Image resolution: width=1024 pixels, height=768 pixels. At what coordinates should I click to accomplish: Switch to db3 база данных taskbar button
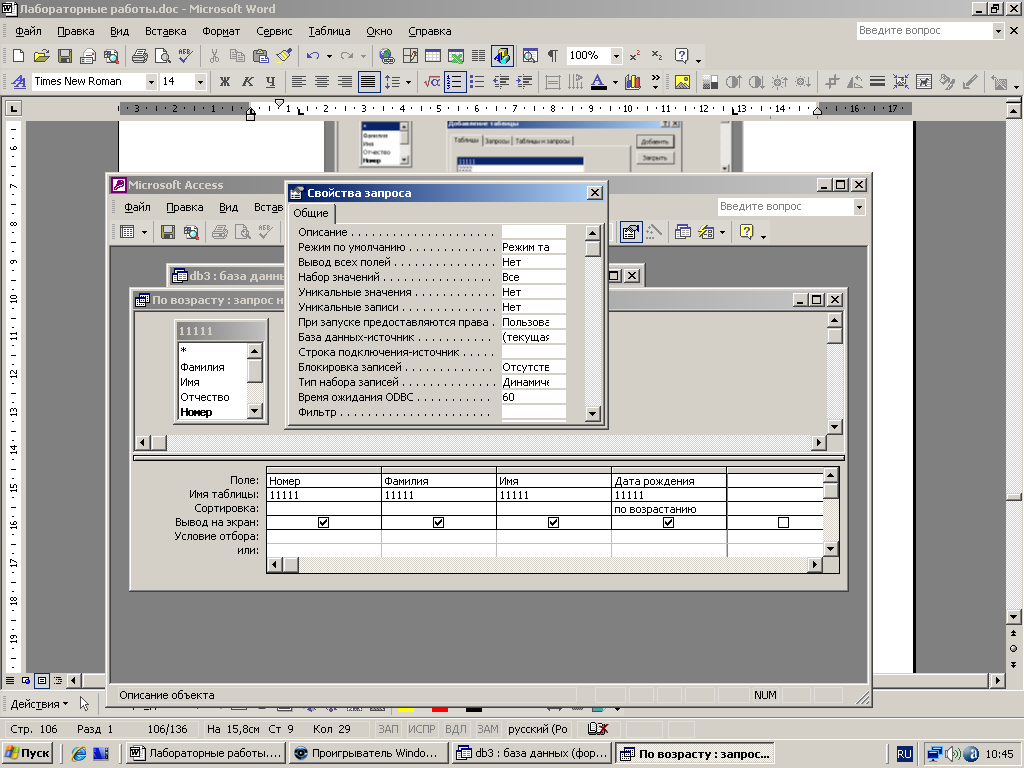pos(532,753)
